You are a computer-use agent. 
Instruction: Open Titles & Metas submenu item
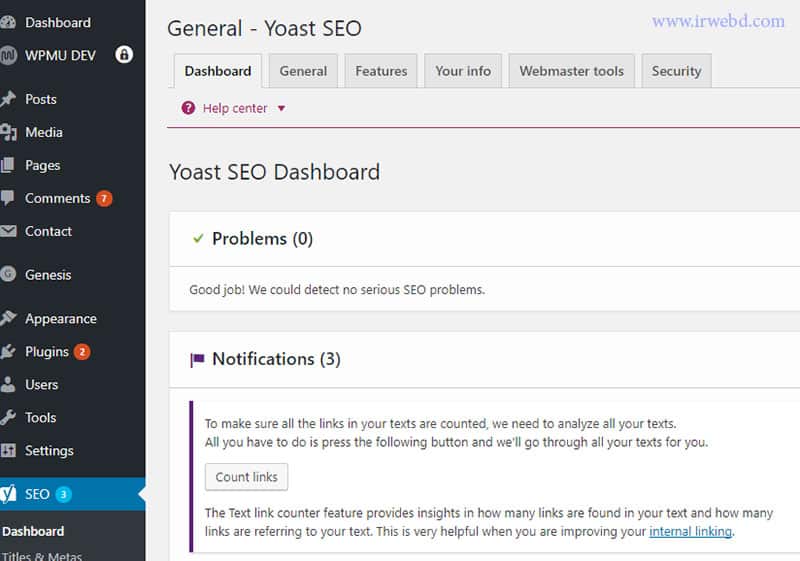pyautogui.click(x=42, y=556)
